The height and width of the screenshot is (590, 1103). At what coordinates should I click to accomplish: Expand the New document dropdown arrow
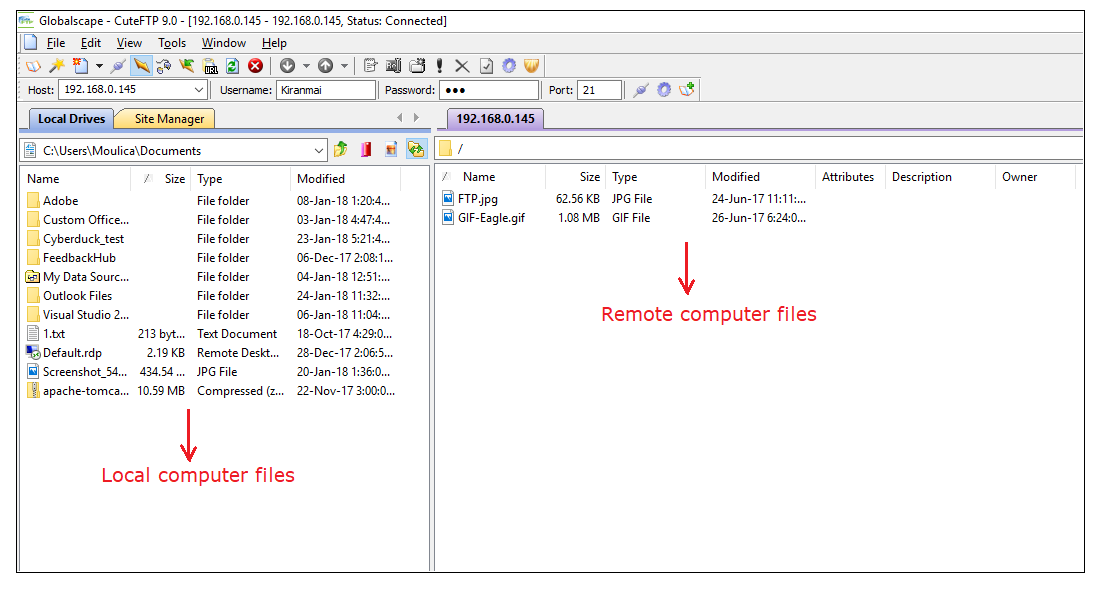click(99, 66)
